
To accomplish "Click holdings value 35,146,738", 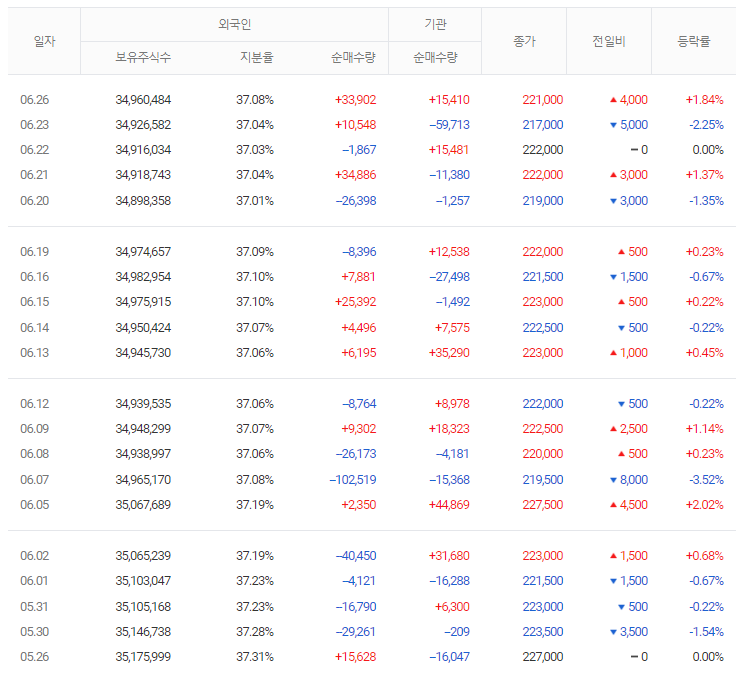I will pos(143,632).
